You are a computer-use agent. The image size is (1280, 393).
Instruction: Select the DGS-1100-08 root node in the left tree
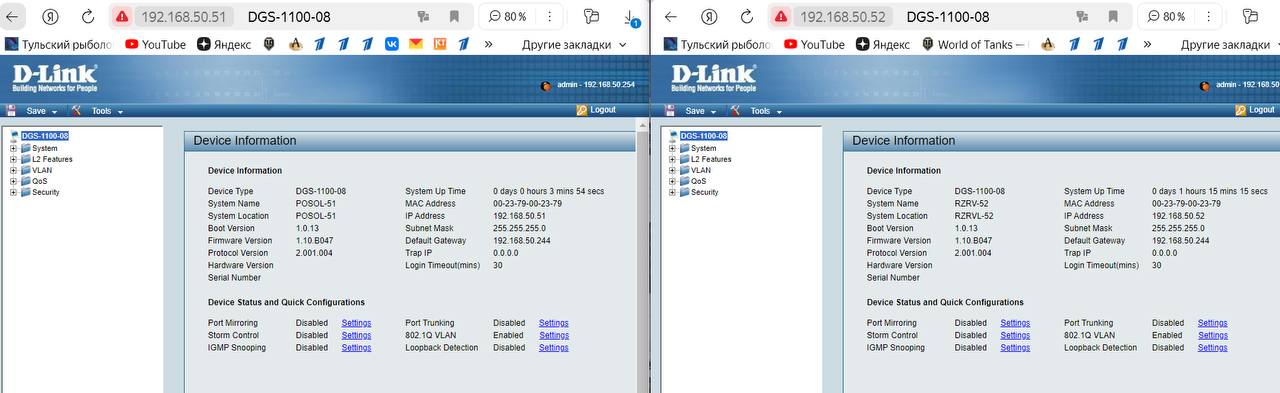coord(45,136)
